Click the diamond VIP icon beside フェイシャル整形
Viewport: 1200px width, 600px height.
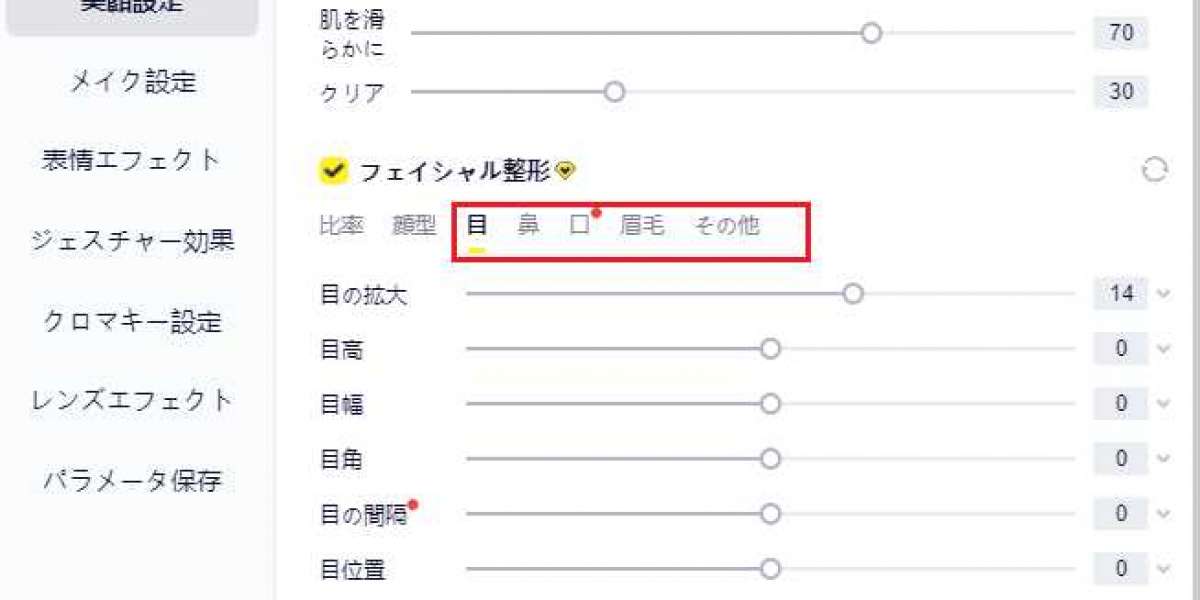(565, 172)
